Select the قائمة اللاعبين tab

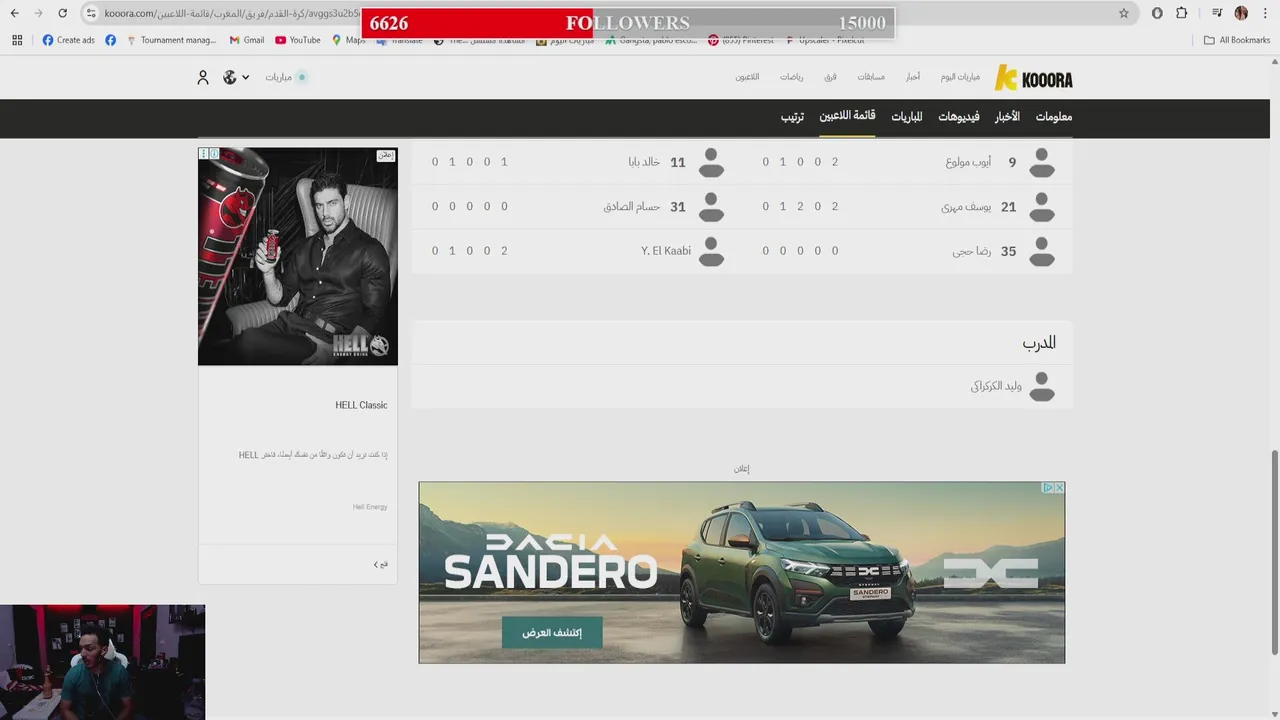(848, 117)
